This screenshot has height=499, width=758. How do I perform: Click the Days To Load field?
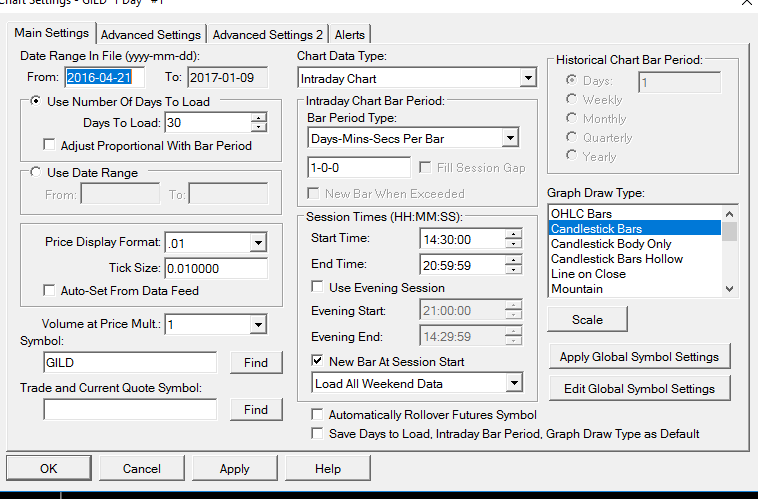coord(208,122)
